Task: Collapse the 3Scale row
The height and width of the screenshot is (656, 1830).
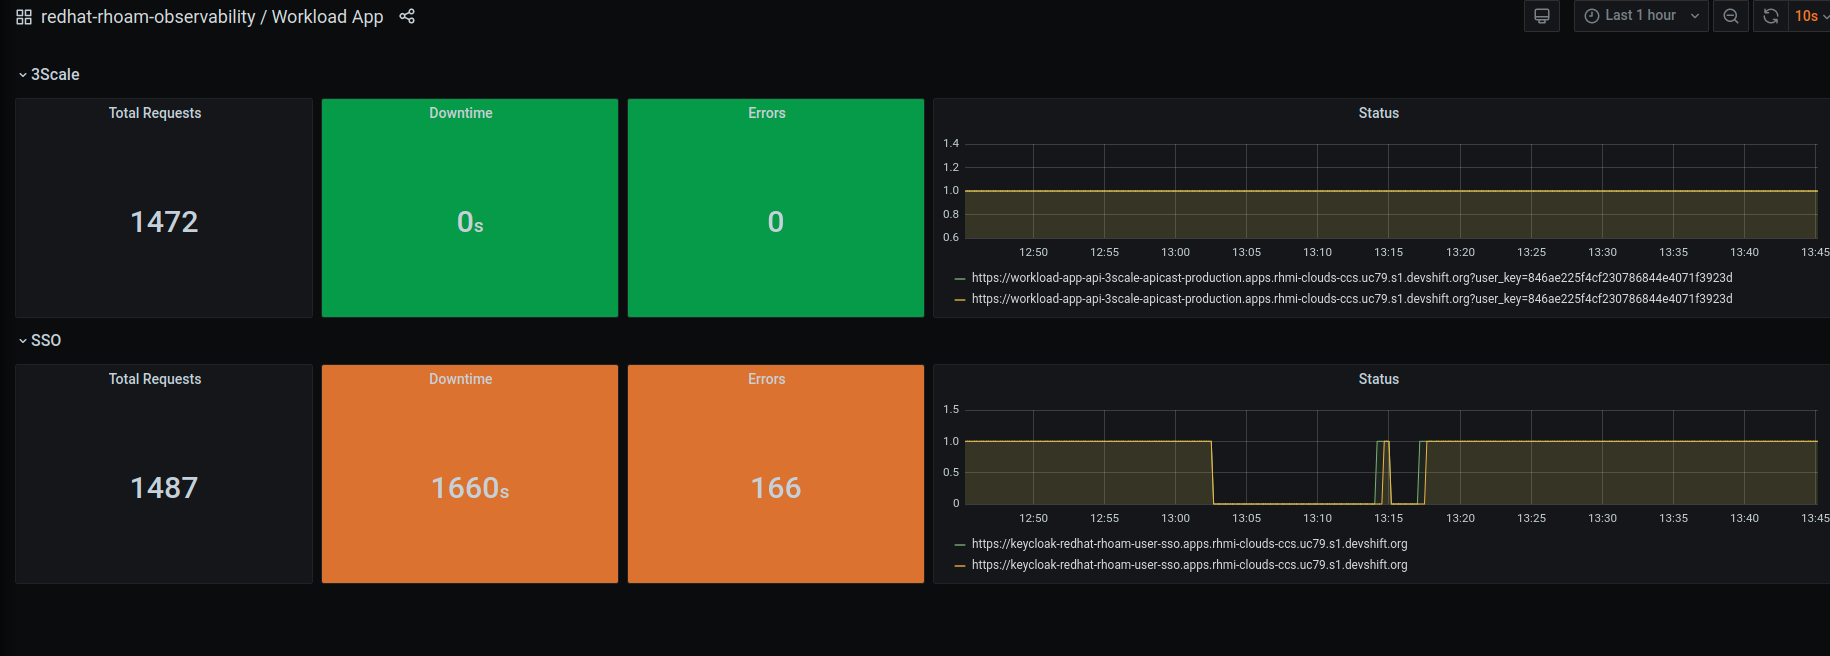Action: pyautogui.click(x=49, y=75)
